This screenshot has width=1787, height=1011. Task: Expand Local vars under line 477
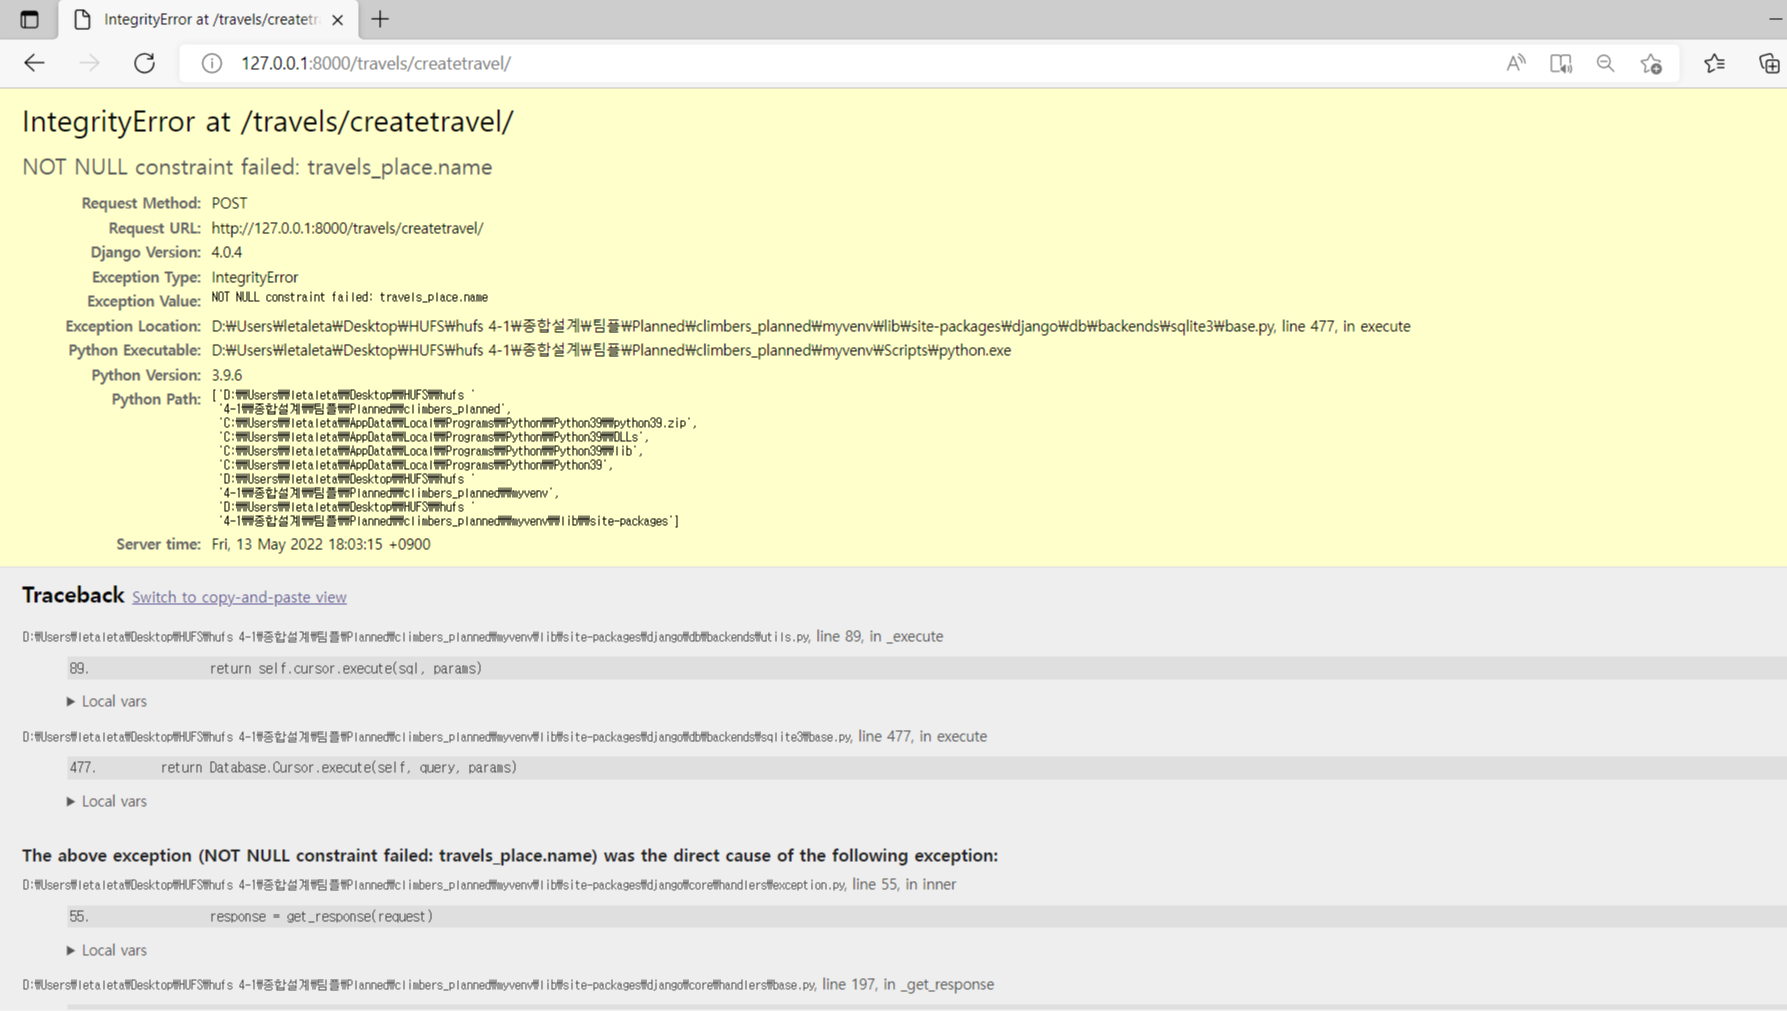106,801
